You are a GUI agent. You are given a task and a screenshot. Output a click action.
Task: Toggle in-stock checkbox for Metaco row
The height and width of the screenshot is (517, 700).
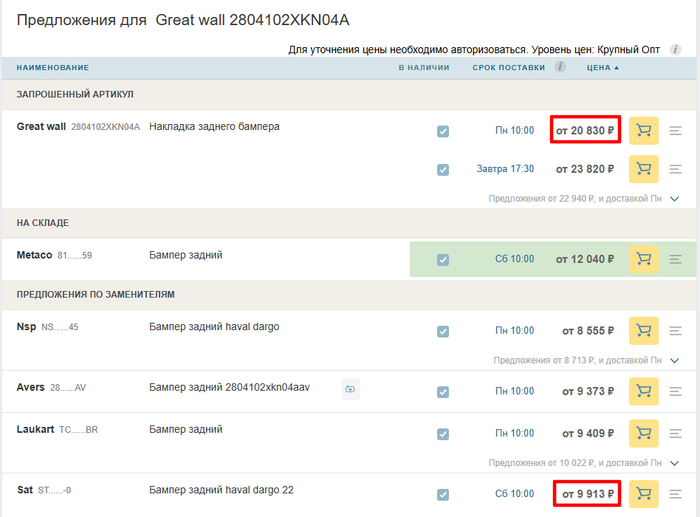point(443,260)
